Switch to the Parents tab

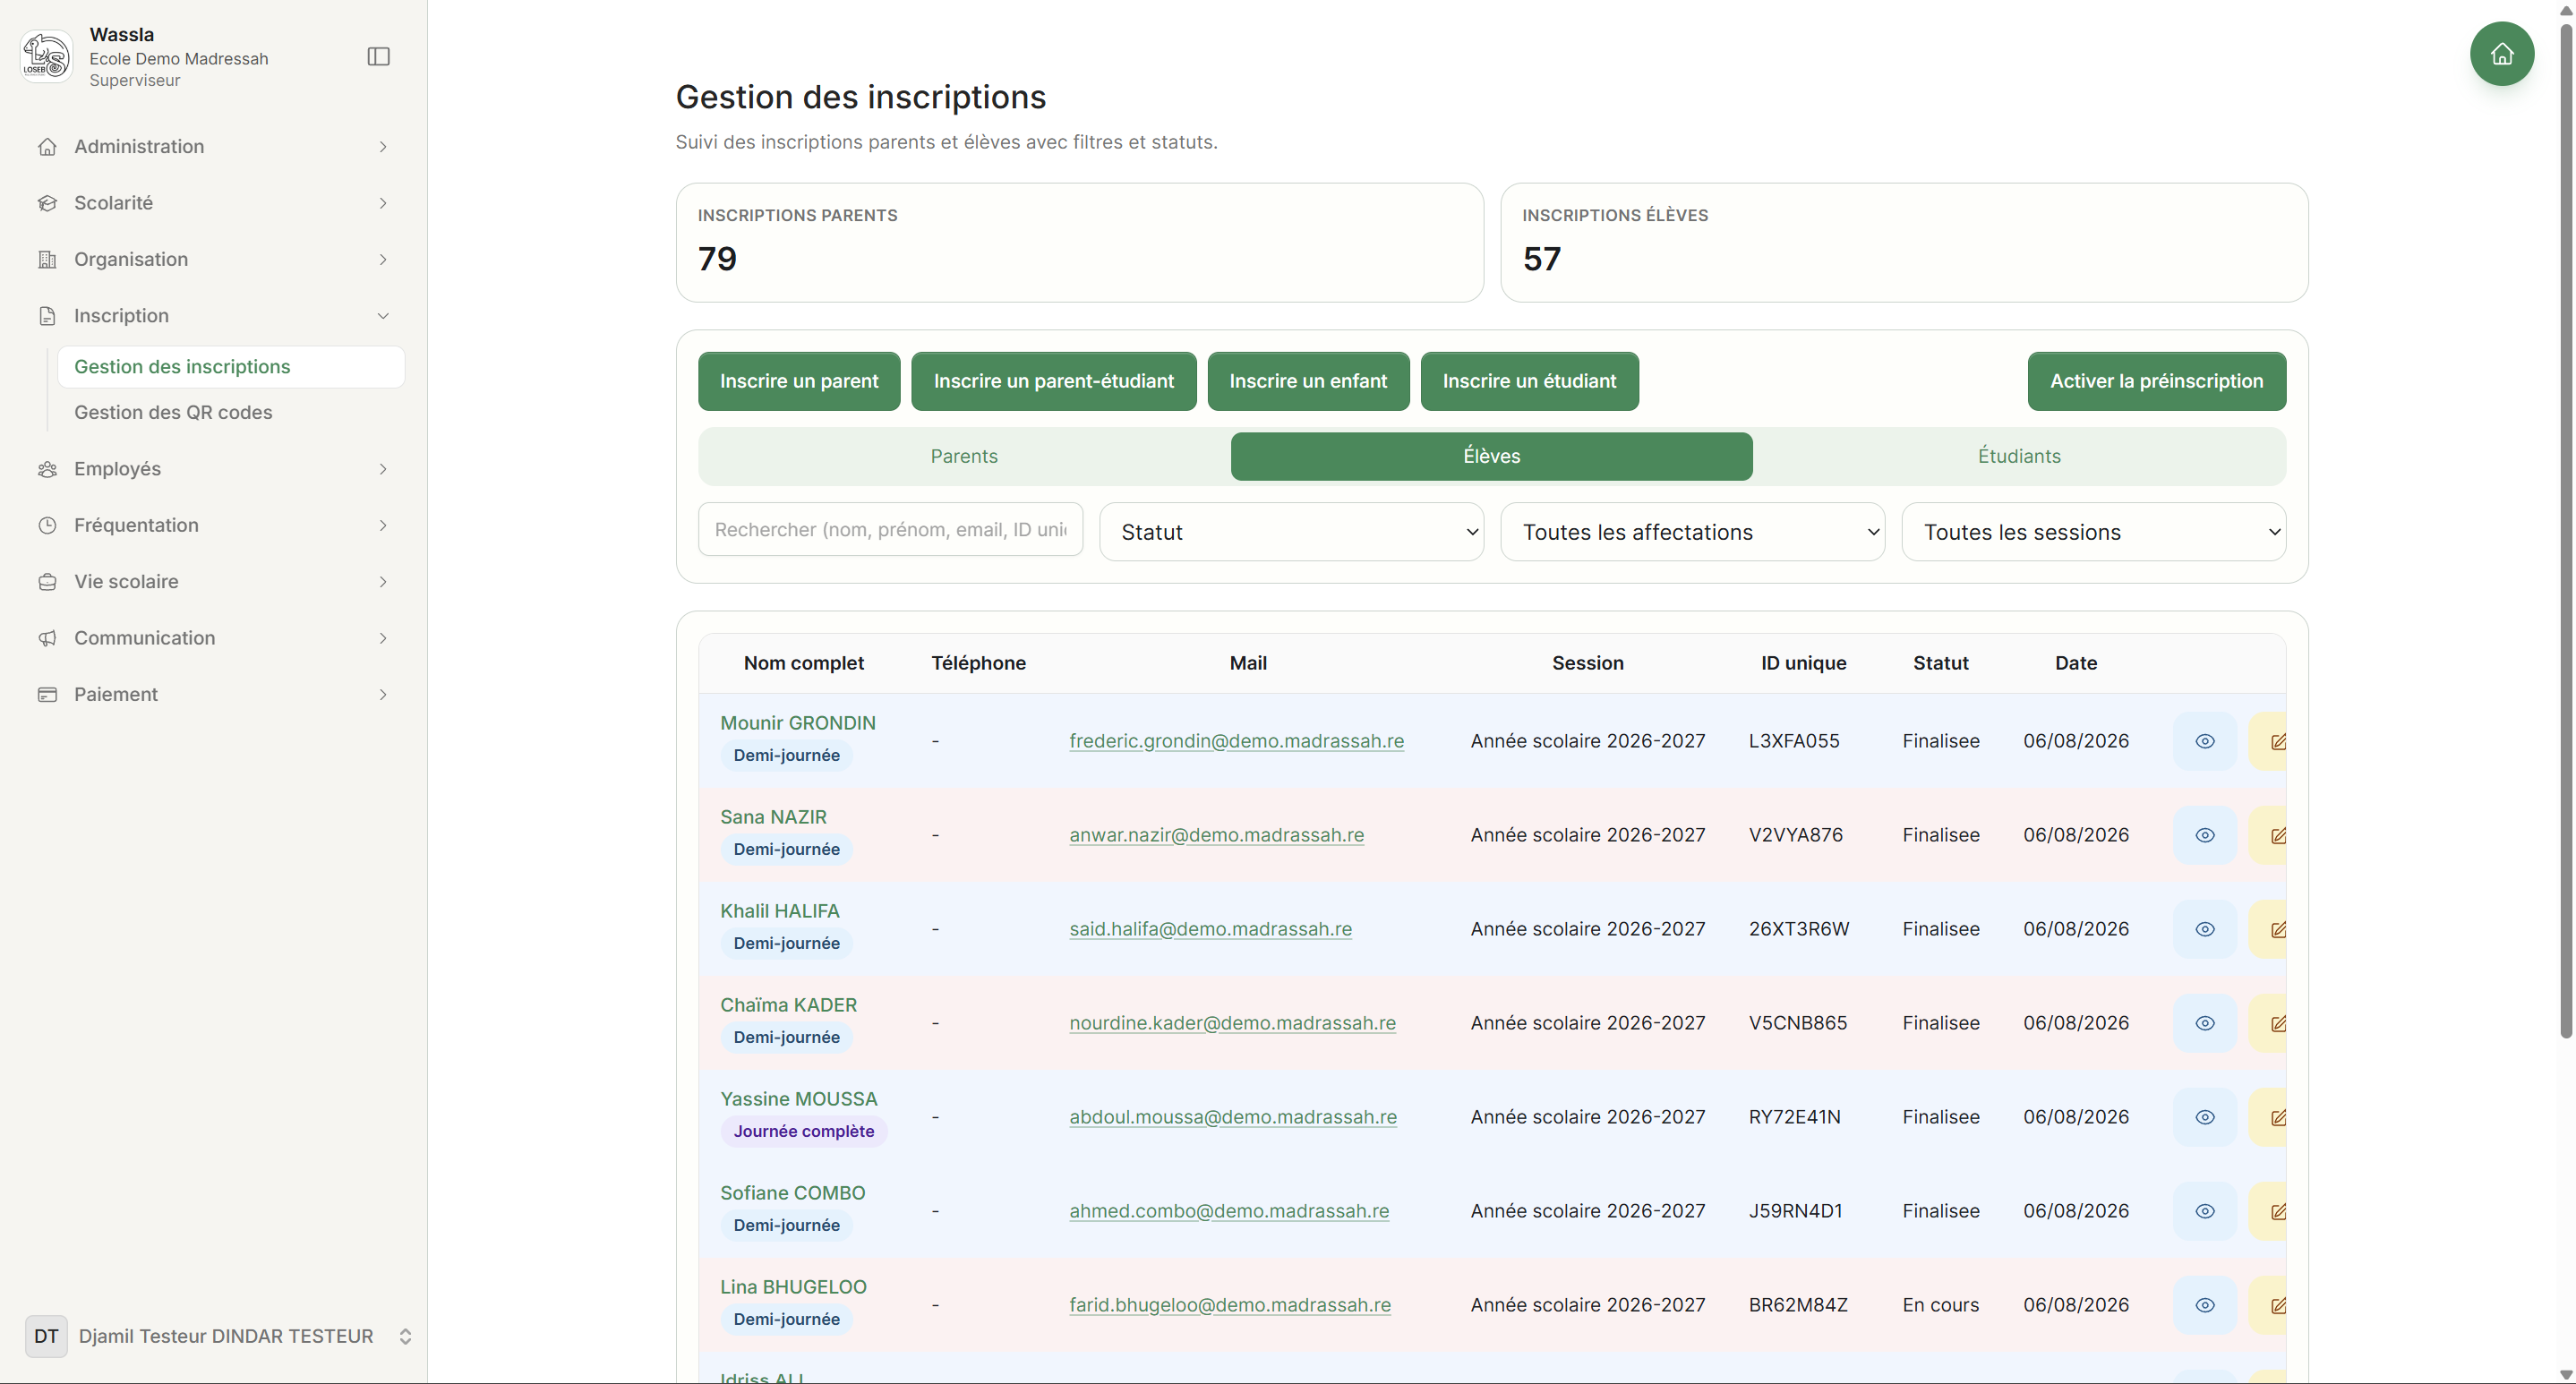[x=964, y=456]
